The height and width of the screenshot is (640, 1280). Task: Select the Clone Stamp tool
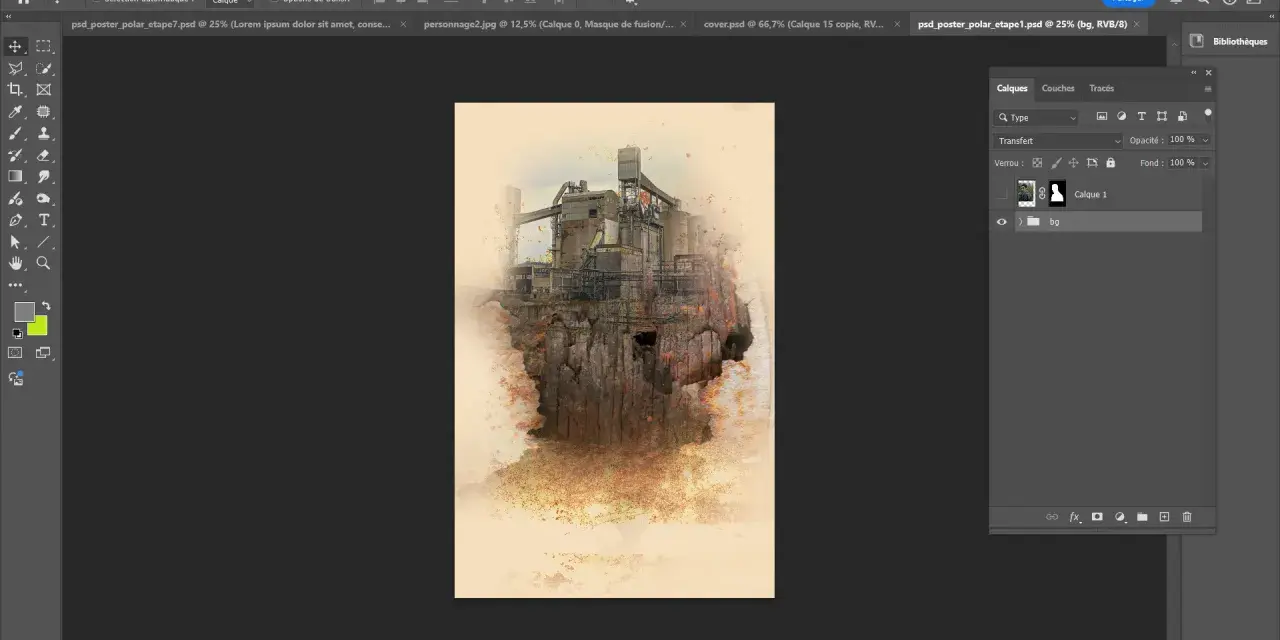pyautogui.click(x=44, y=133)
